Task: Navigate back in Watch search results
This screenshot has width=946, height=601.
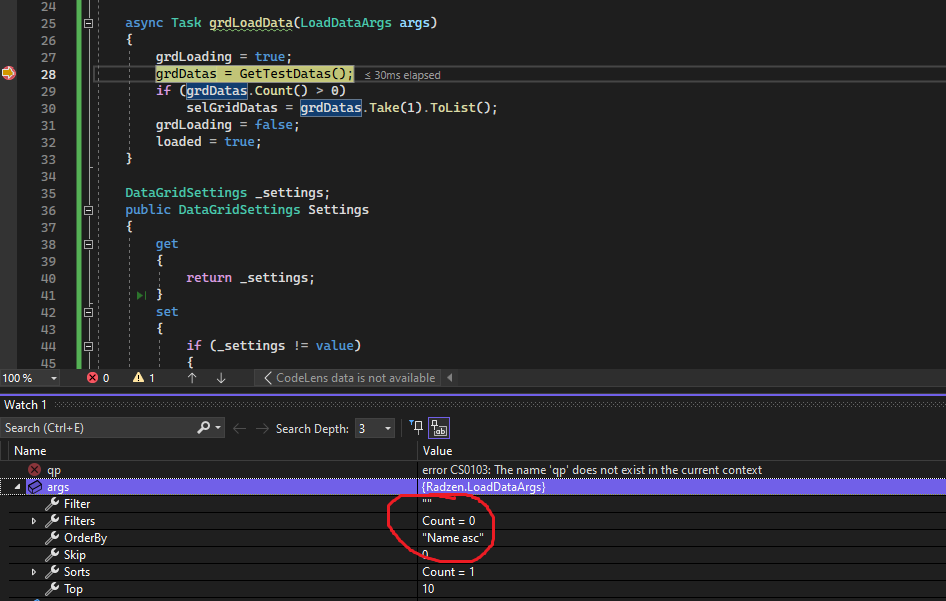Action: 240,428
